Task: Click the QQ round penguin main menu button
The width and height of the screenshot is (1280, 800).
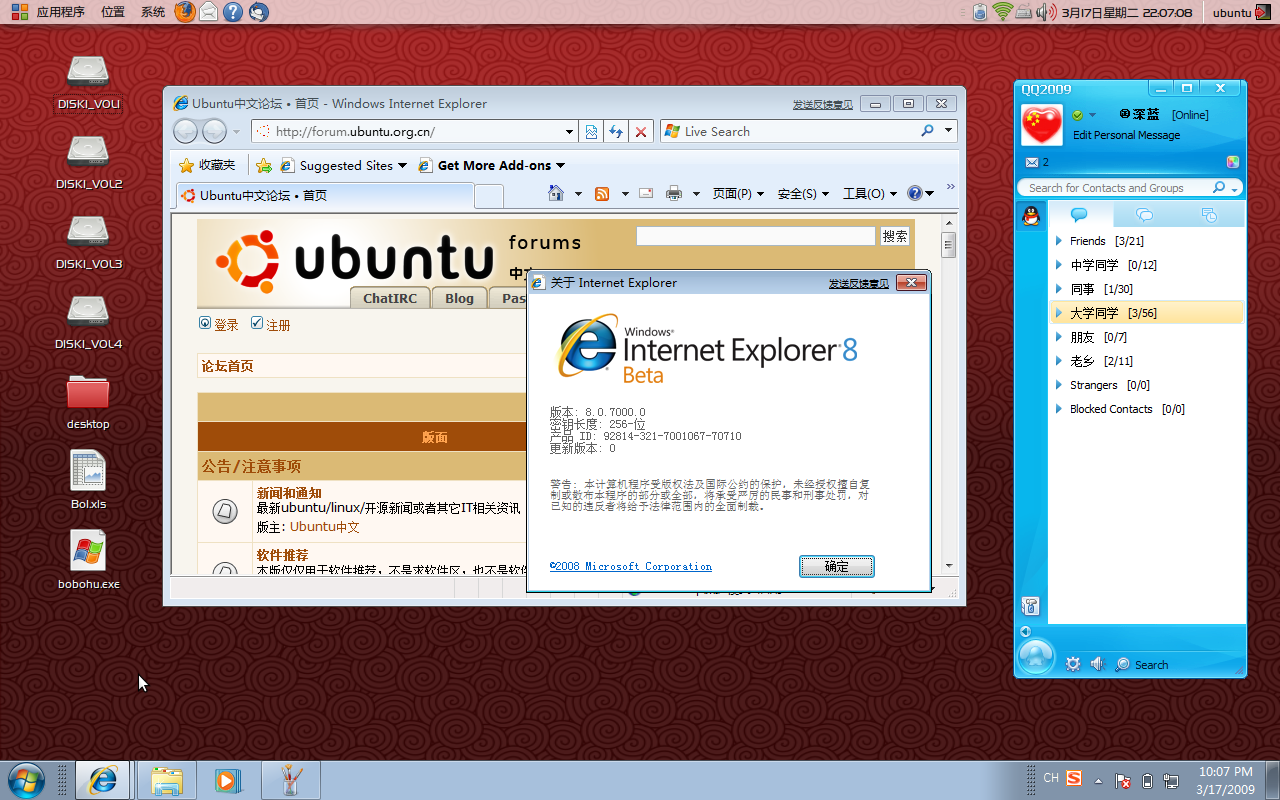Action: [1036, 657]
